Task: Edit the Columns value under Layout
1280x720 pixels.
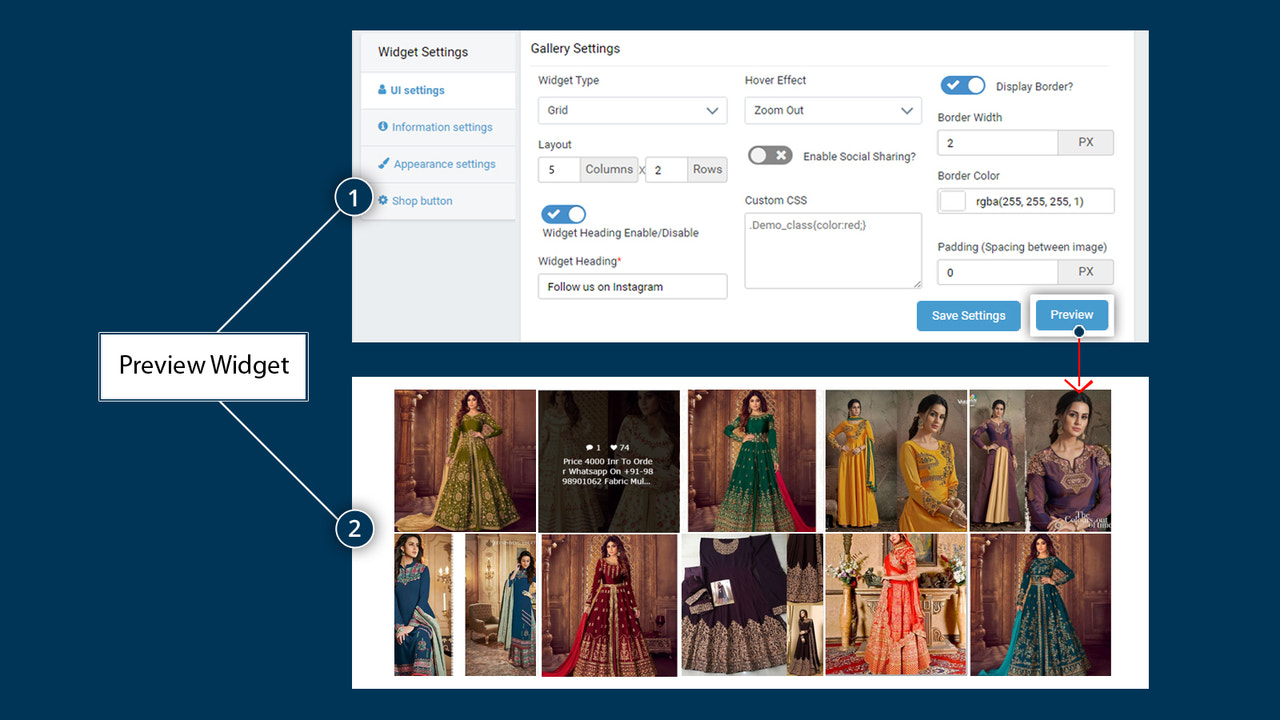Action: pos(557,169)
